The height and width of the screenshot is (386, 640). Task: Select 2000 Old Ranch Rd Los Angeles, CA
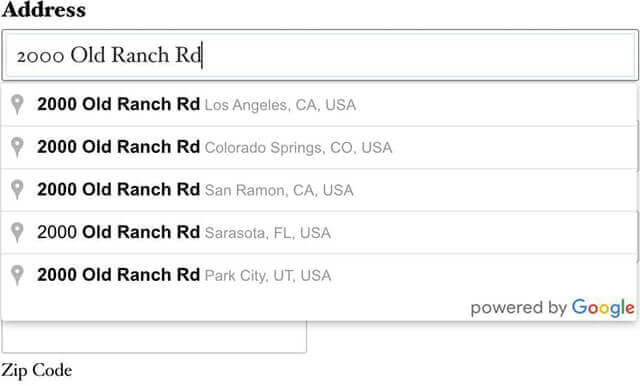319,105
